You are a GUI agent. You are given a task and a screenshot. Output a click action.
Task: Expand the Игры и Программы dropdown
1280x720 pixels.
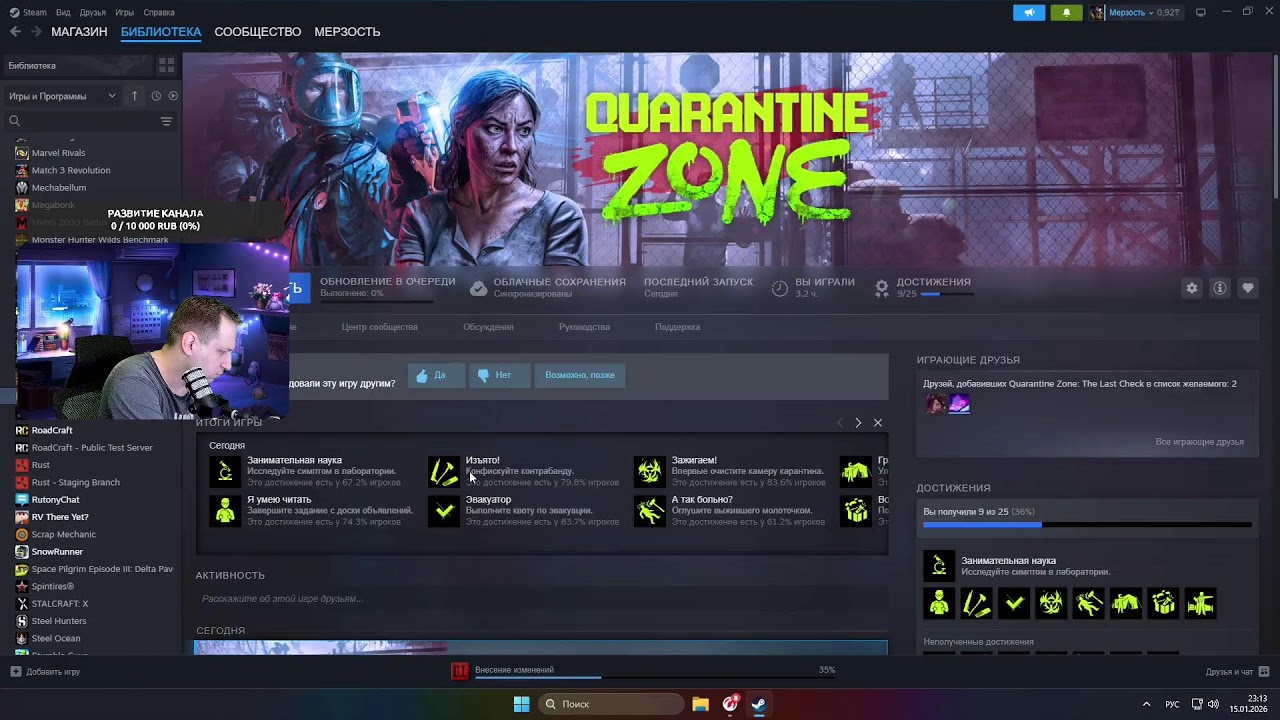[x=62, y=96]
